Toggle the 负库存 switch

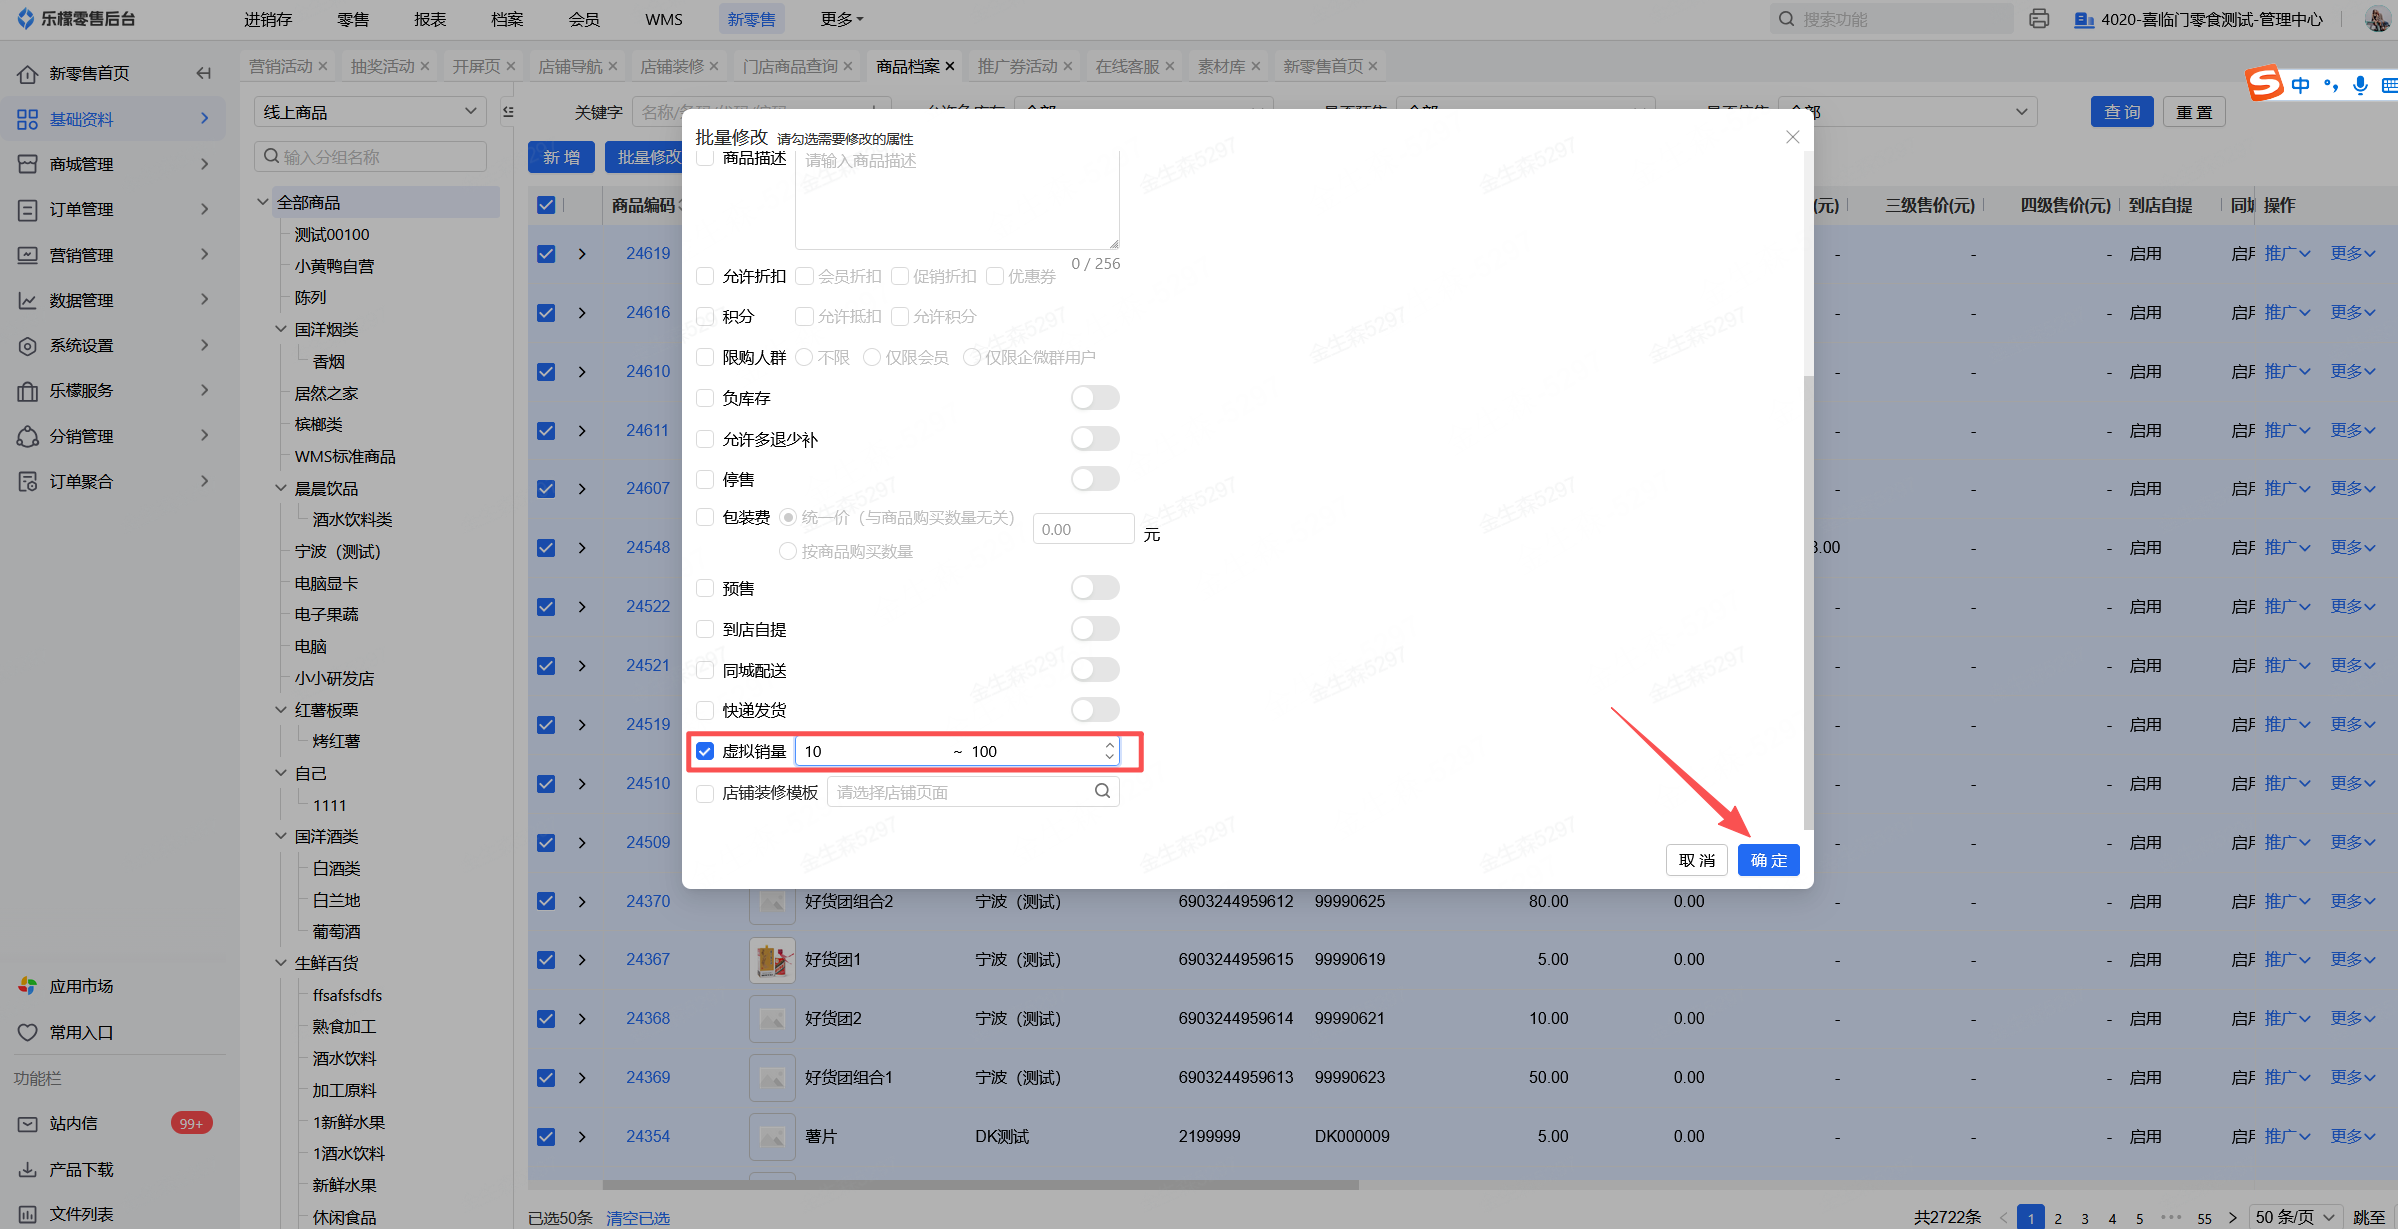tap(1094, 398)
